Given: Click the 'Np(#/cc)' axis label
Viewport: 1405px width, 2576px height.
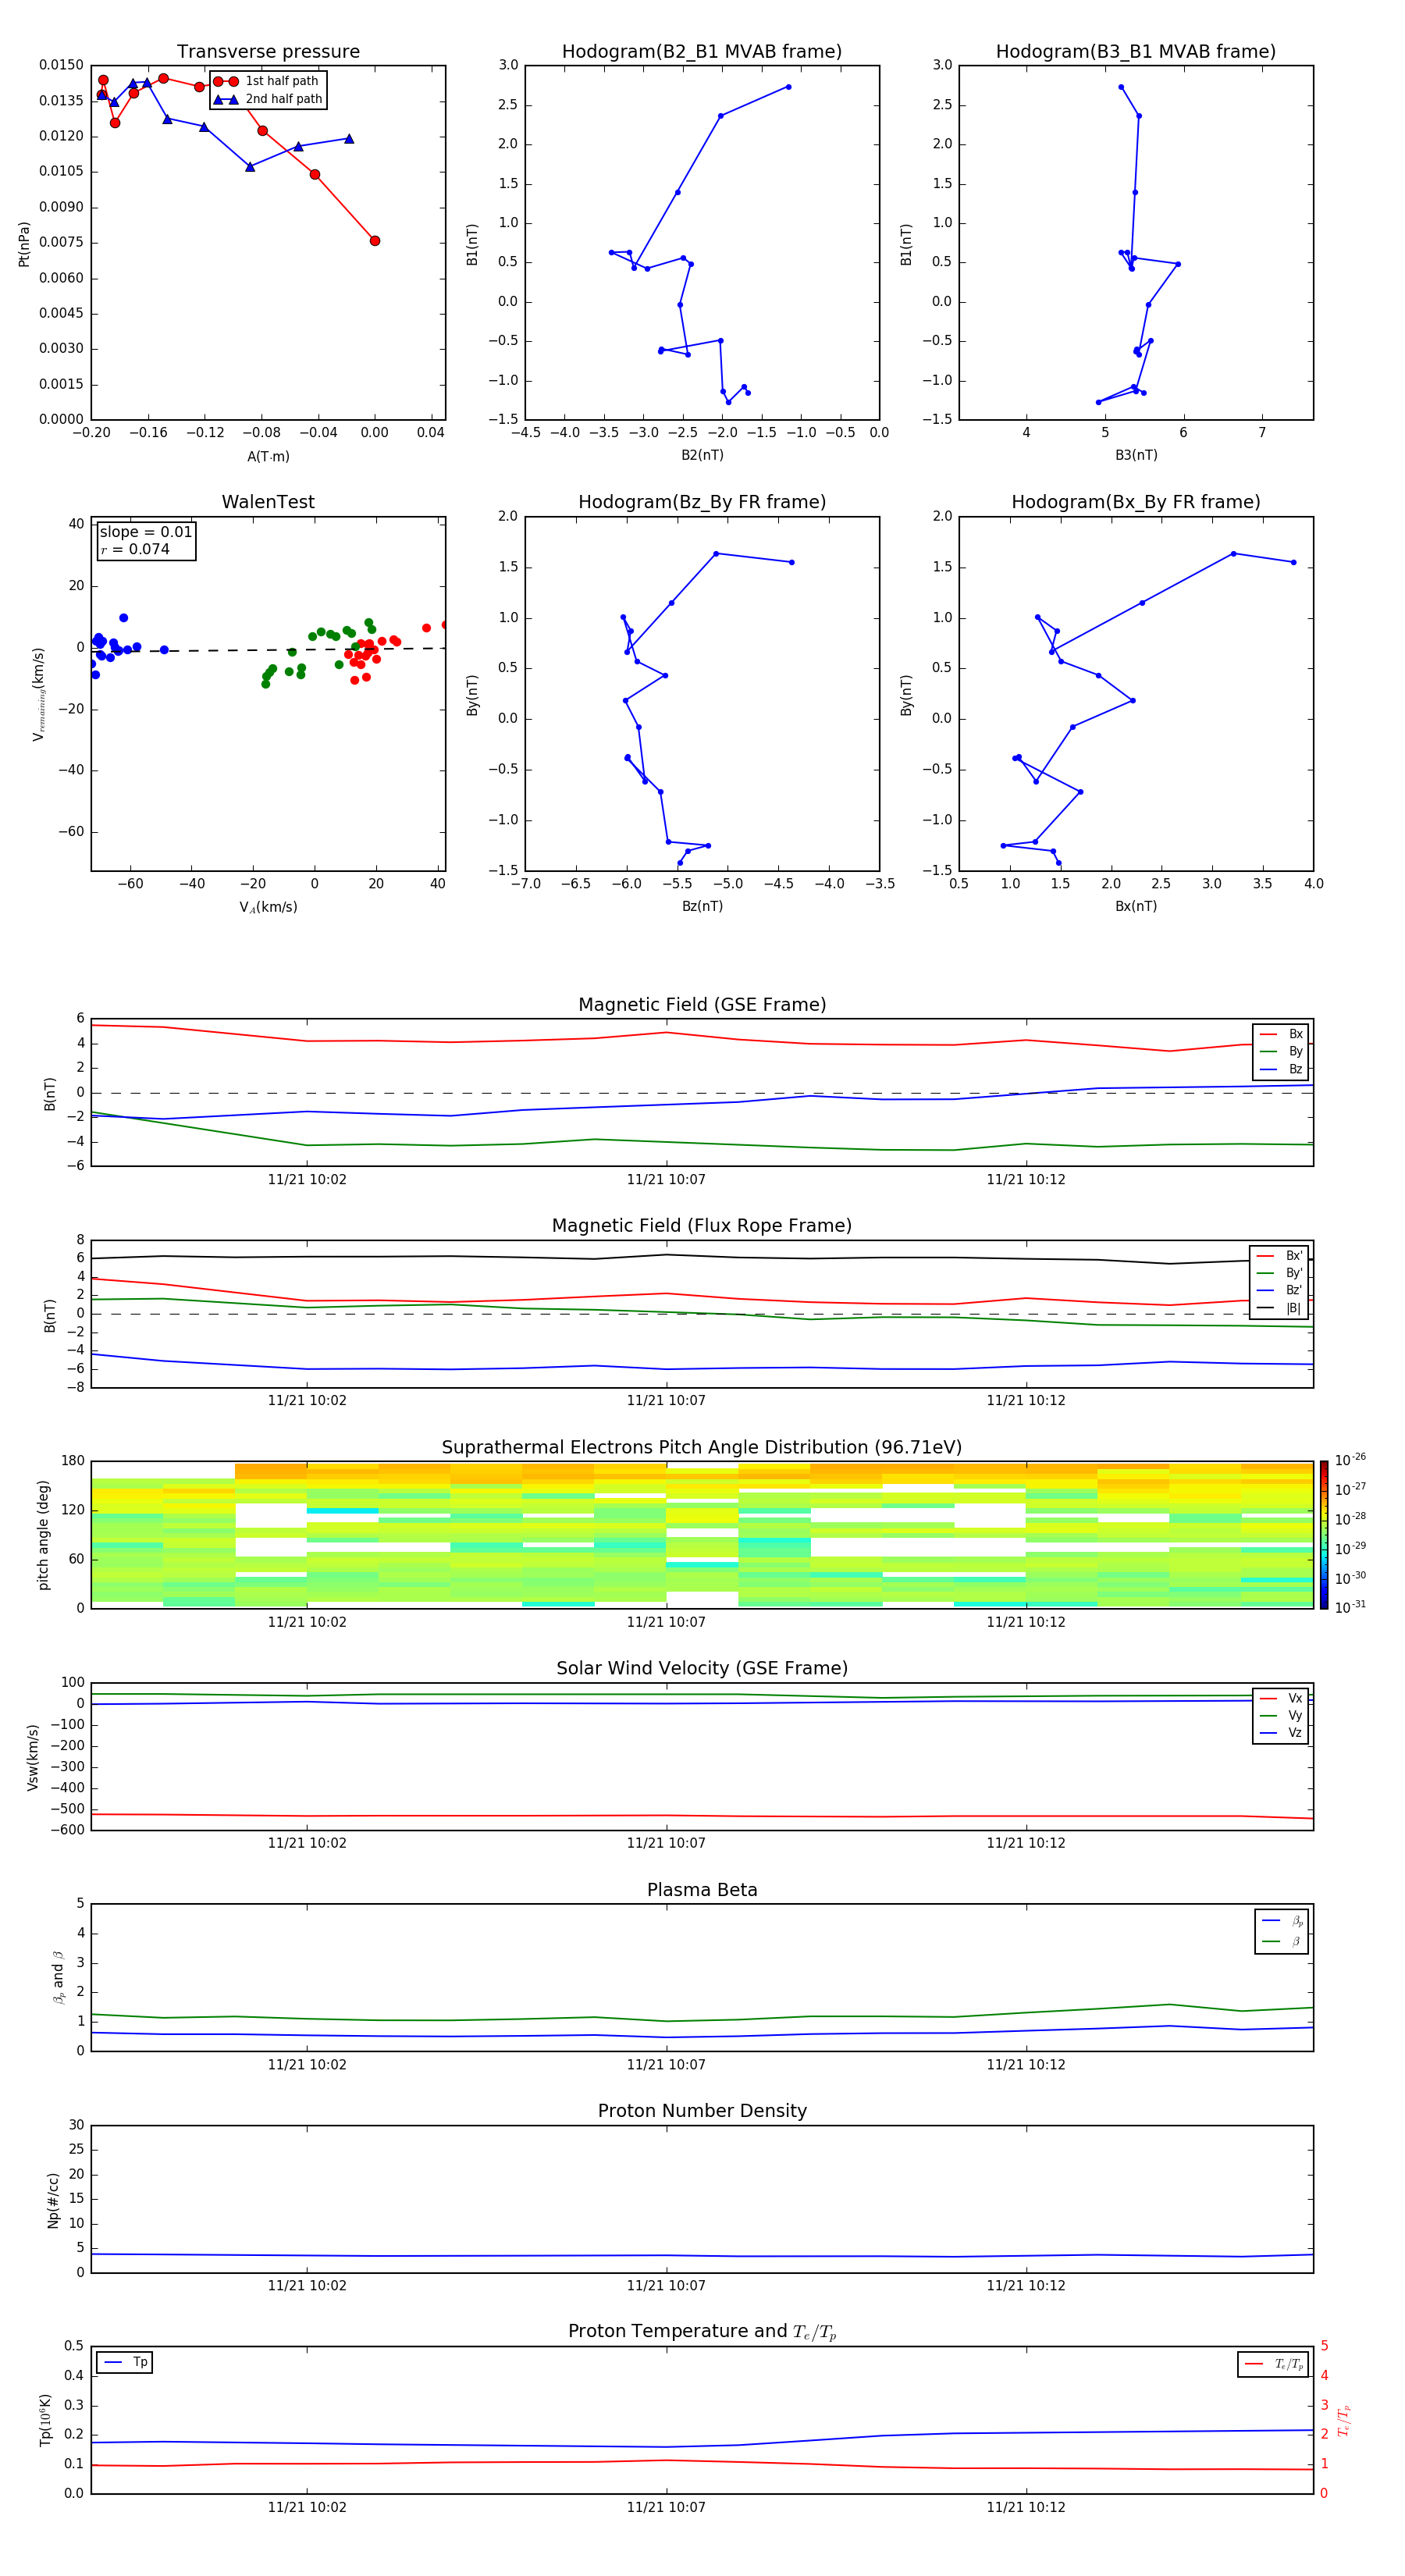Looking at the screenshot, I should point(53,2200).
